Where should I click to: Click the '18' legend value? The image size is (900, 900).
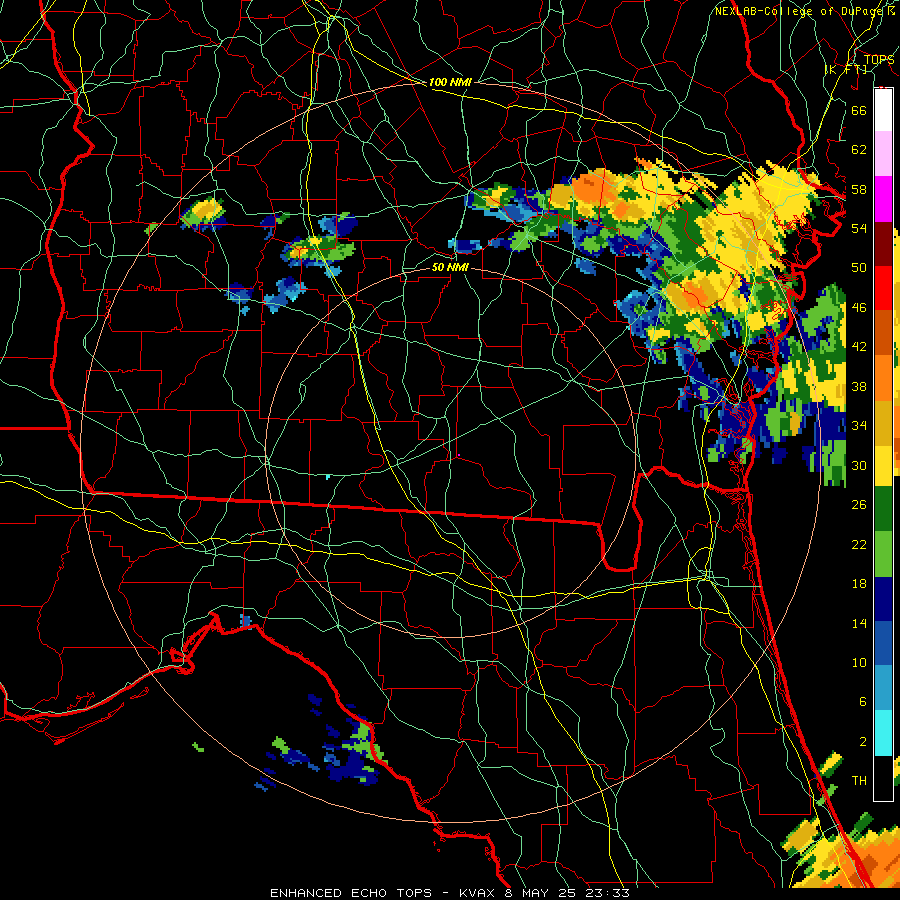[x=859, y=584]
